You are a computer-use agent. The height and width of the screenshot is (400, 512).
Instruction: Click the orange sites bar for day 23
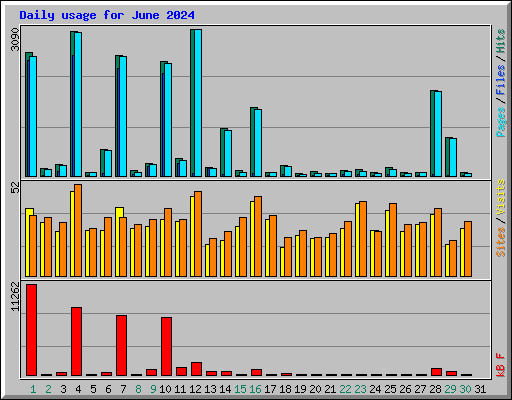(363, 239)
